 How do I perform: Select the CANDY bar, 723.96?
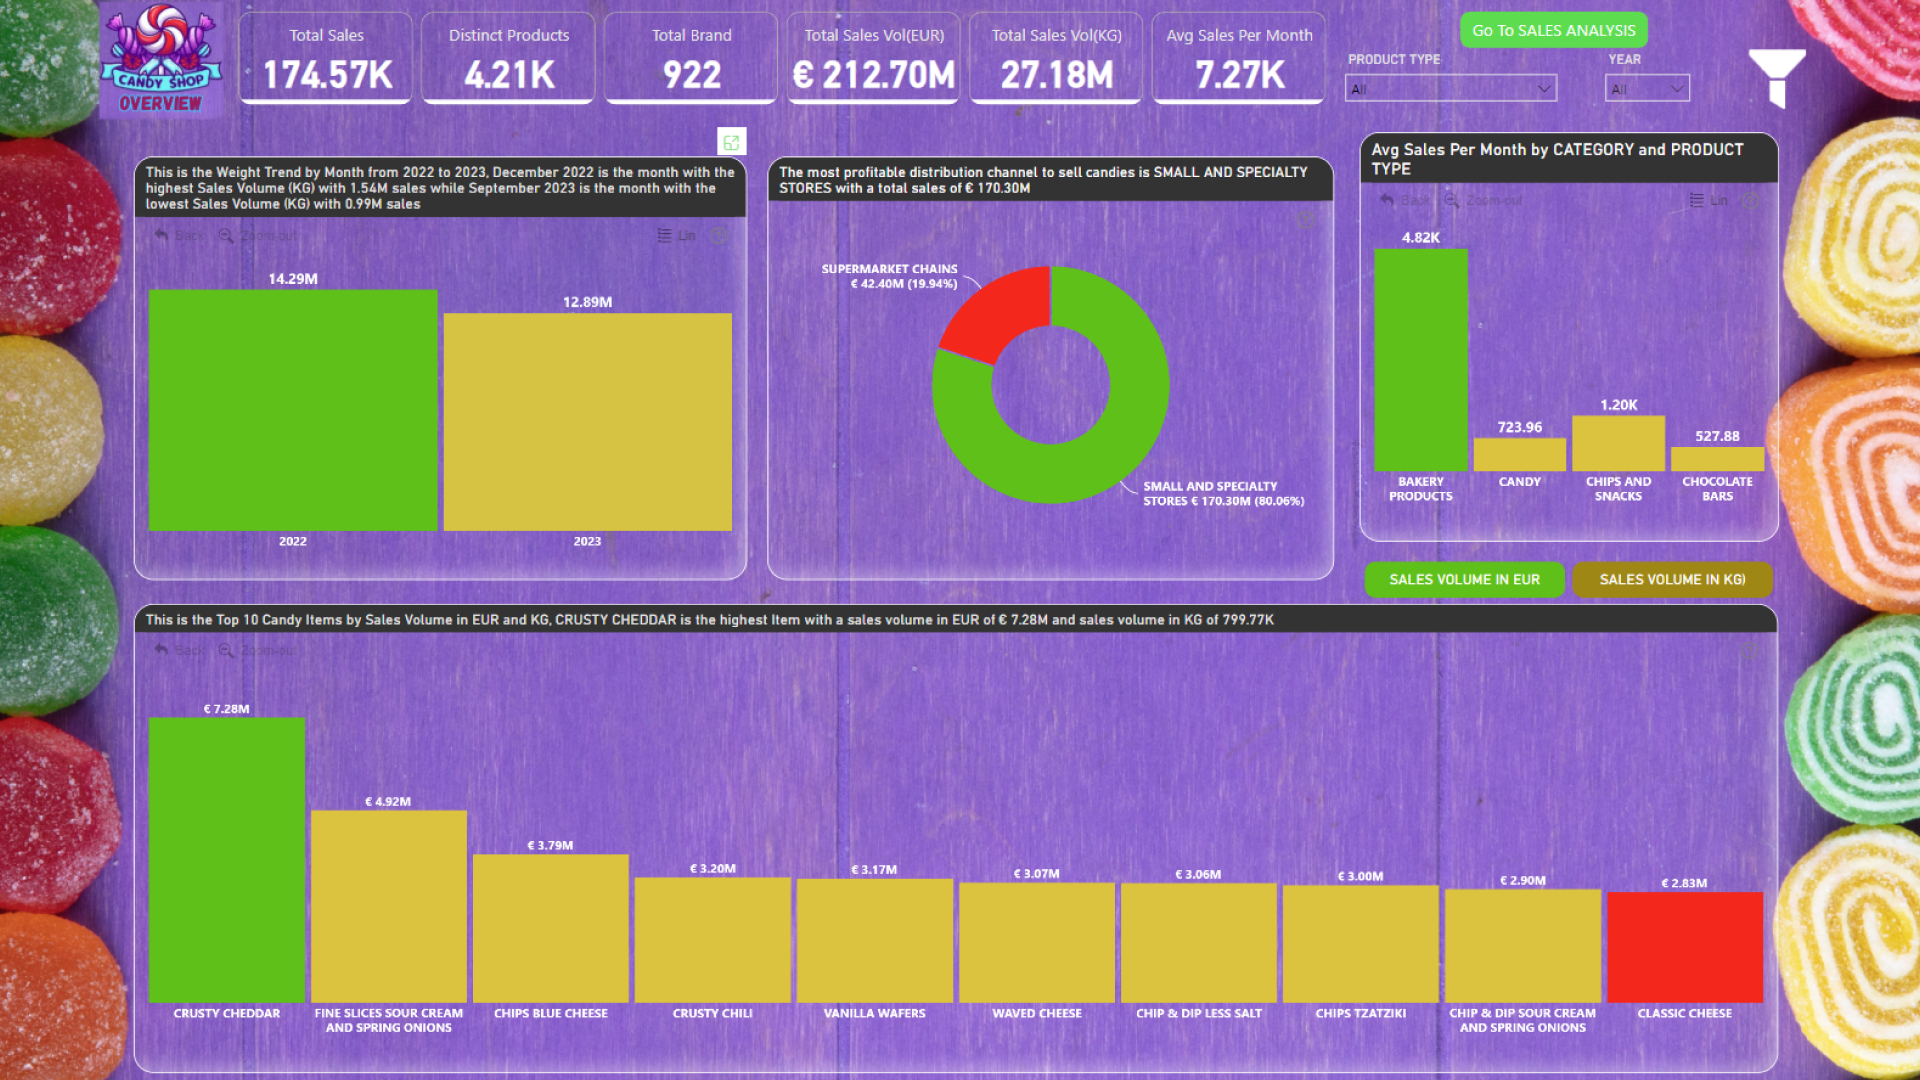coord(1520,455)
